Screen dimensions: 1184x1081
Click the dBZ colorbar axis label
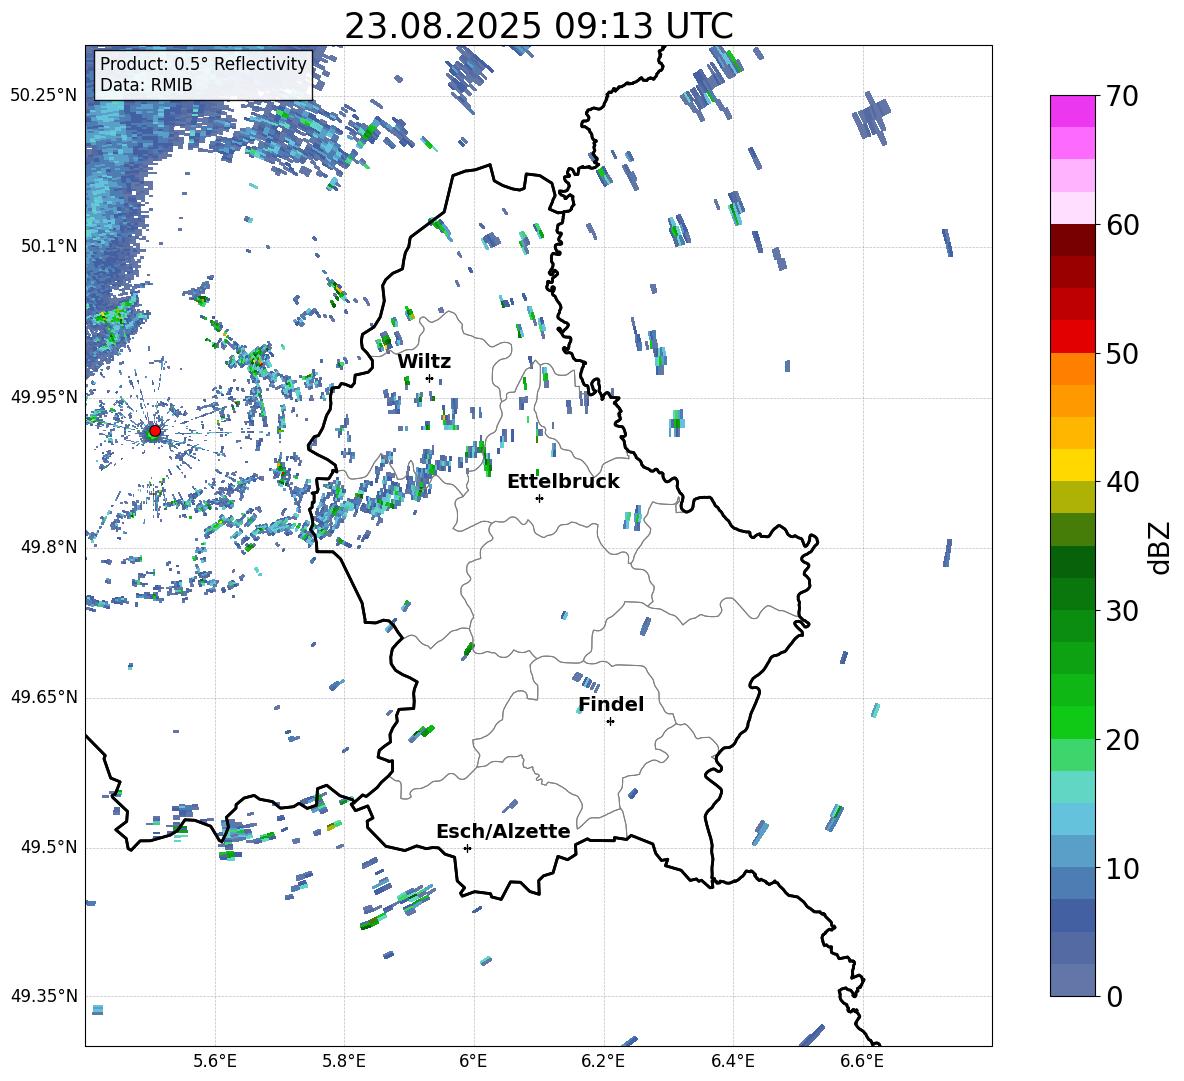click(1161, 548)
